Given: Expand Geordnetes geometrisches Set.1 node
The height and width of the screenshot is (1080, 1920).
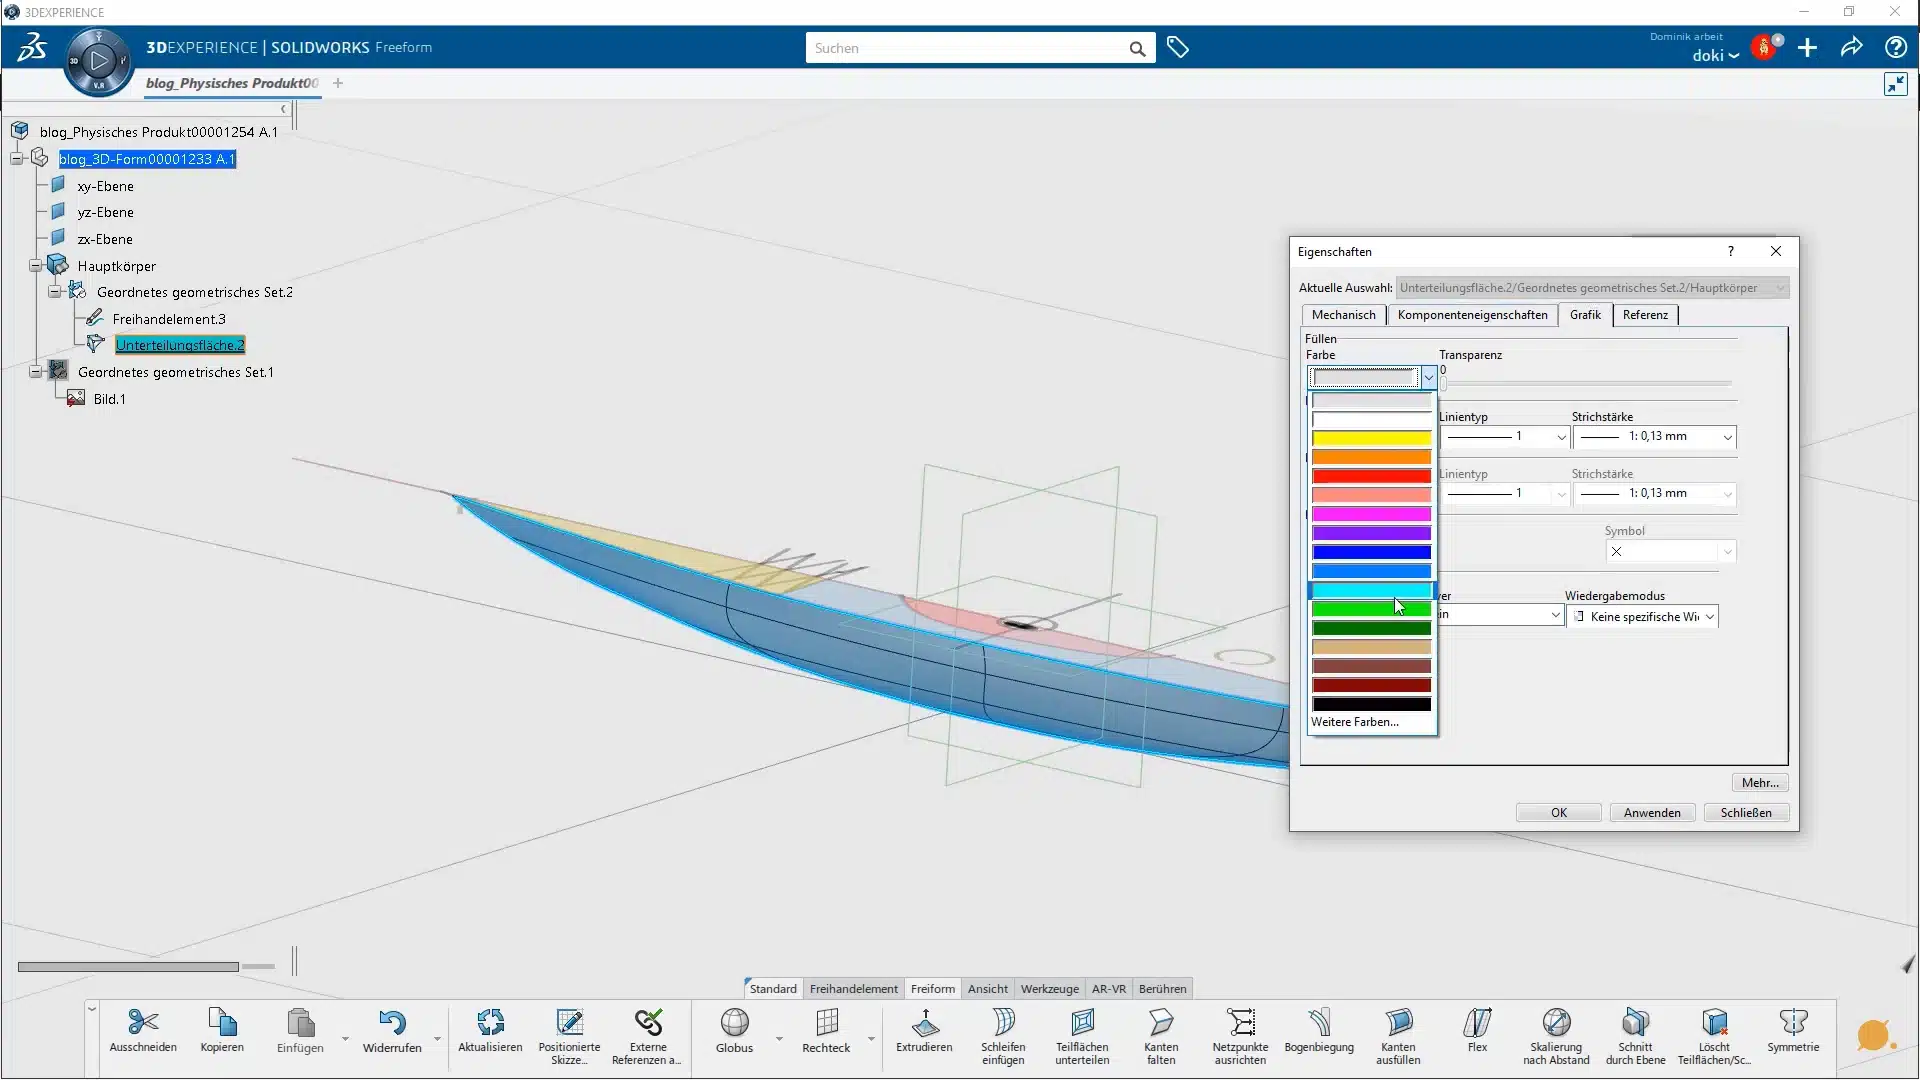Looking at the screenshot, I should pyautogui.click(x=35, y=369).
